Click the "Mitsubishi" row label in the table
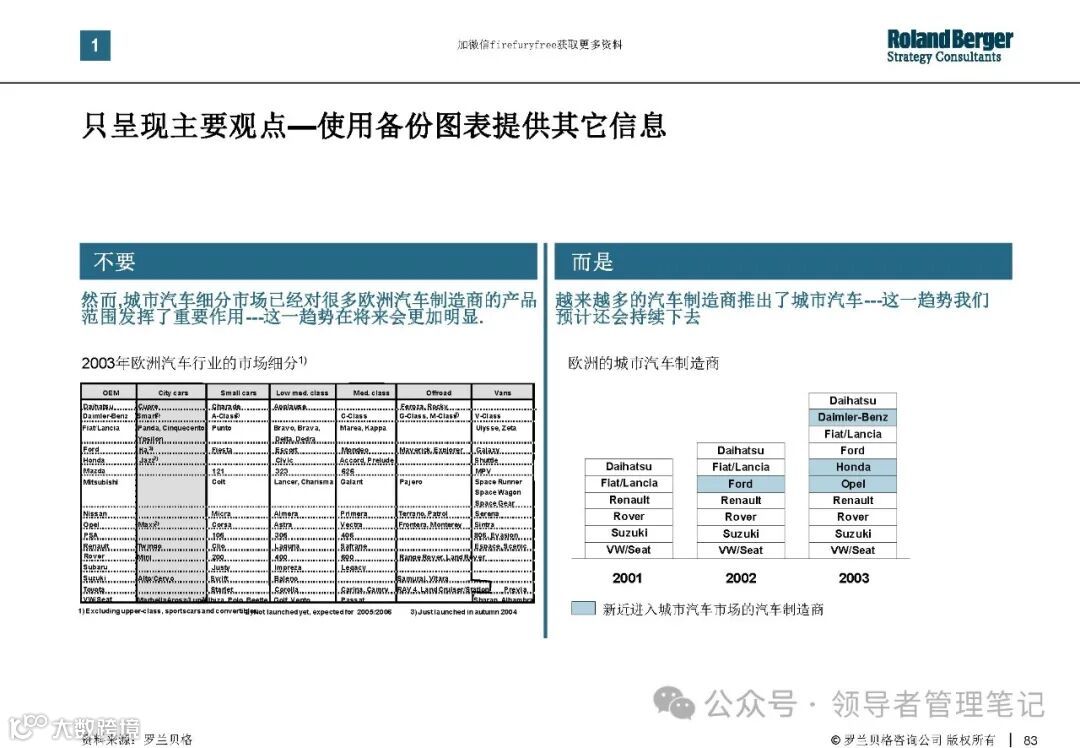1080x748 pixels. pos(101,482)
